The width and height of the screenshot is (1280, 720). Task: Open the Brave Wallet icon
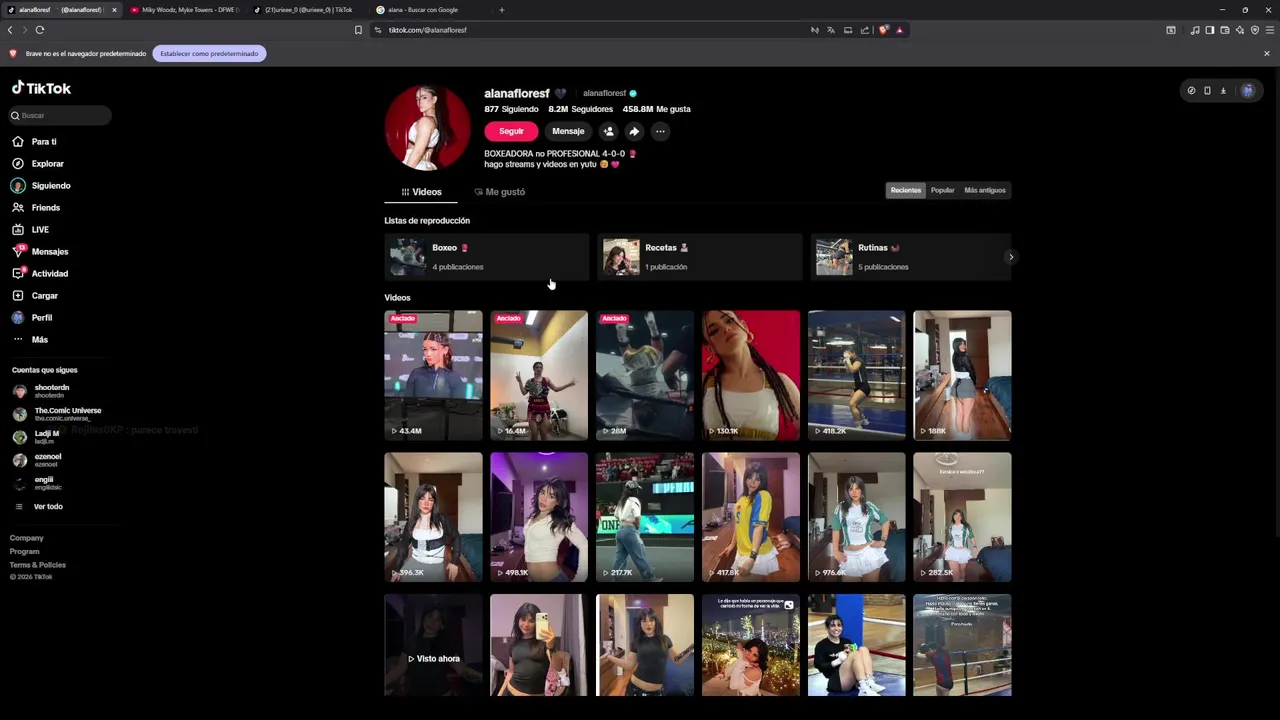tap(1225, 30)
